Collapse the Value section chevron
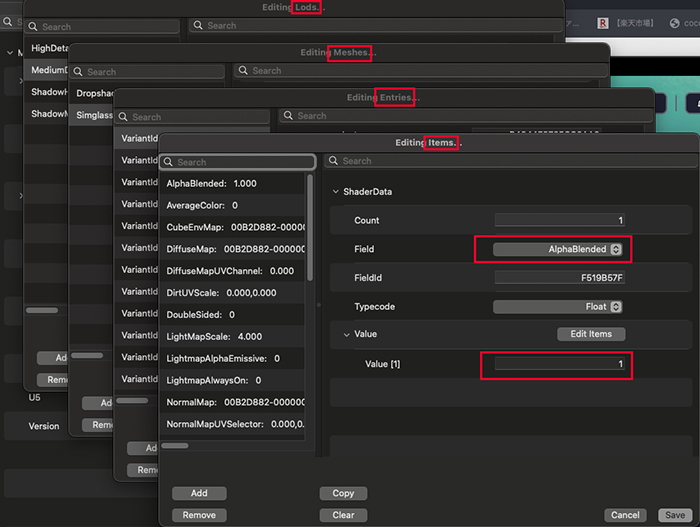This screenshot has width=700, height=527. pyautogui.click(x=346, y=334)
